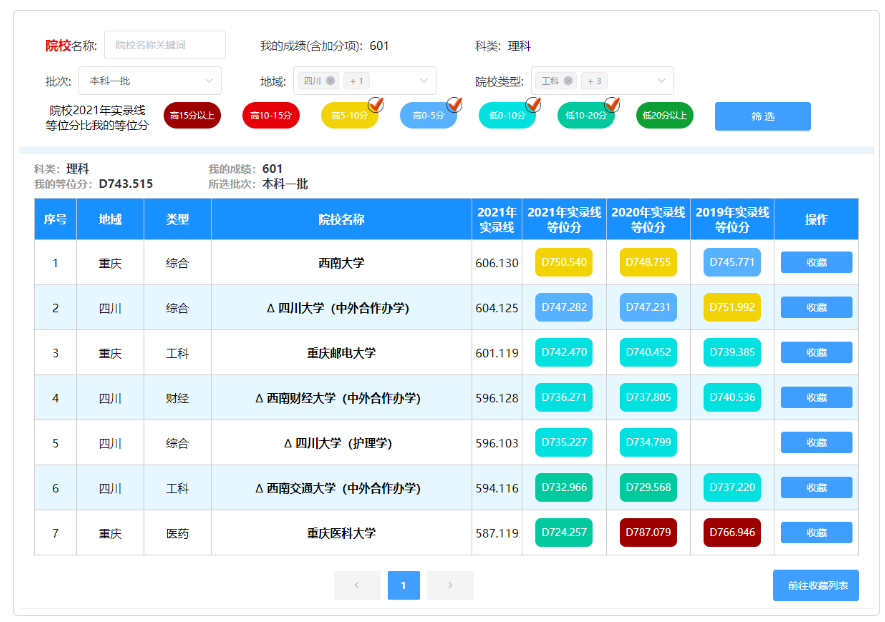The image size is (885, 622).
Task: Uncheck the 低0-10分 filter pill
Action: click(507, 116)
